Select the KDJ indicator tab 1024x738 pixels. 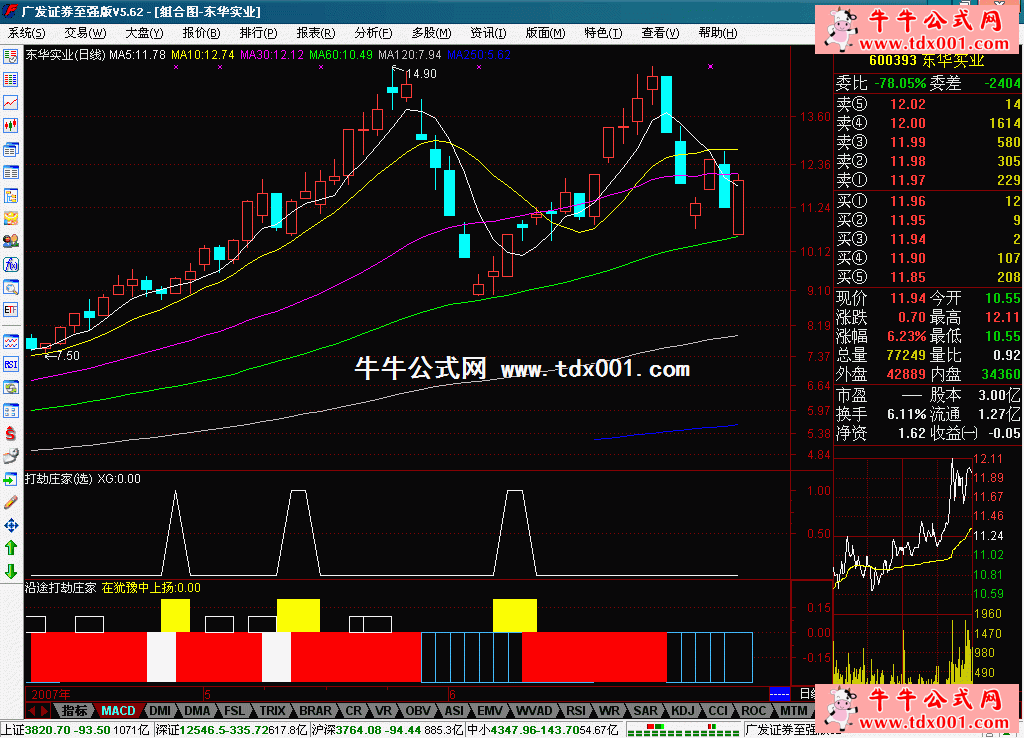pyautogui.click(x=683, y=711)
